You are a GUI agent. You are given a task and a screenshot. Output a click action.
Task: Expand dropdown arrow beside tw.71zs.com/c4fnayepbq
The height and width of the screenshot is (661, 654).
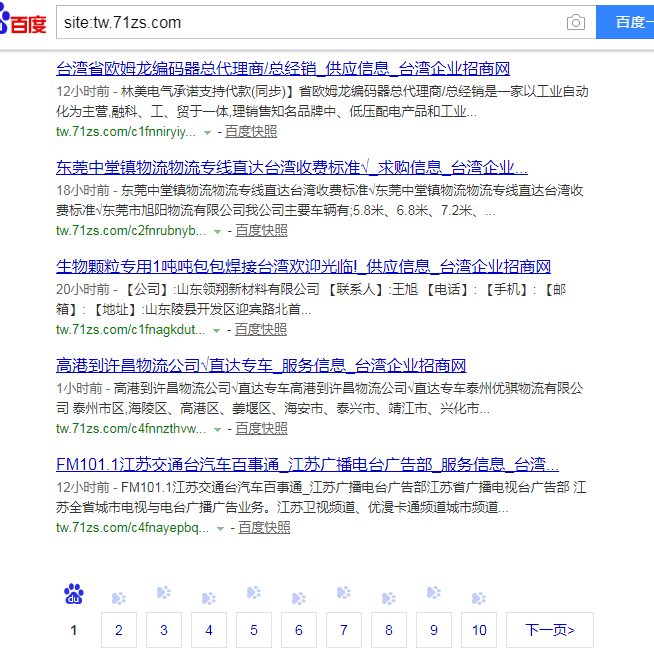click(220, 528)
